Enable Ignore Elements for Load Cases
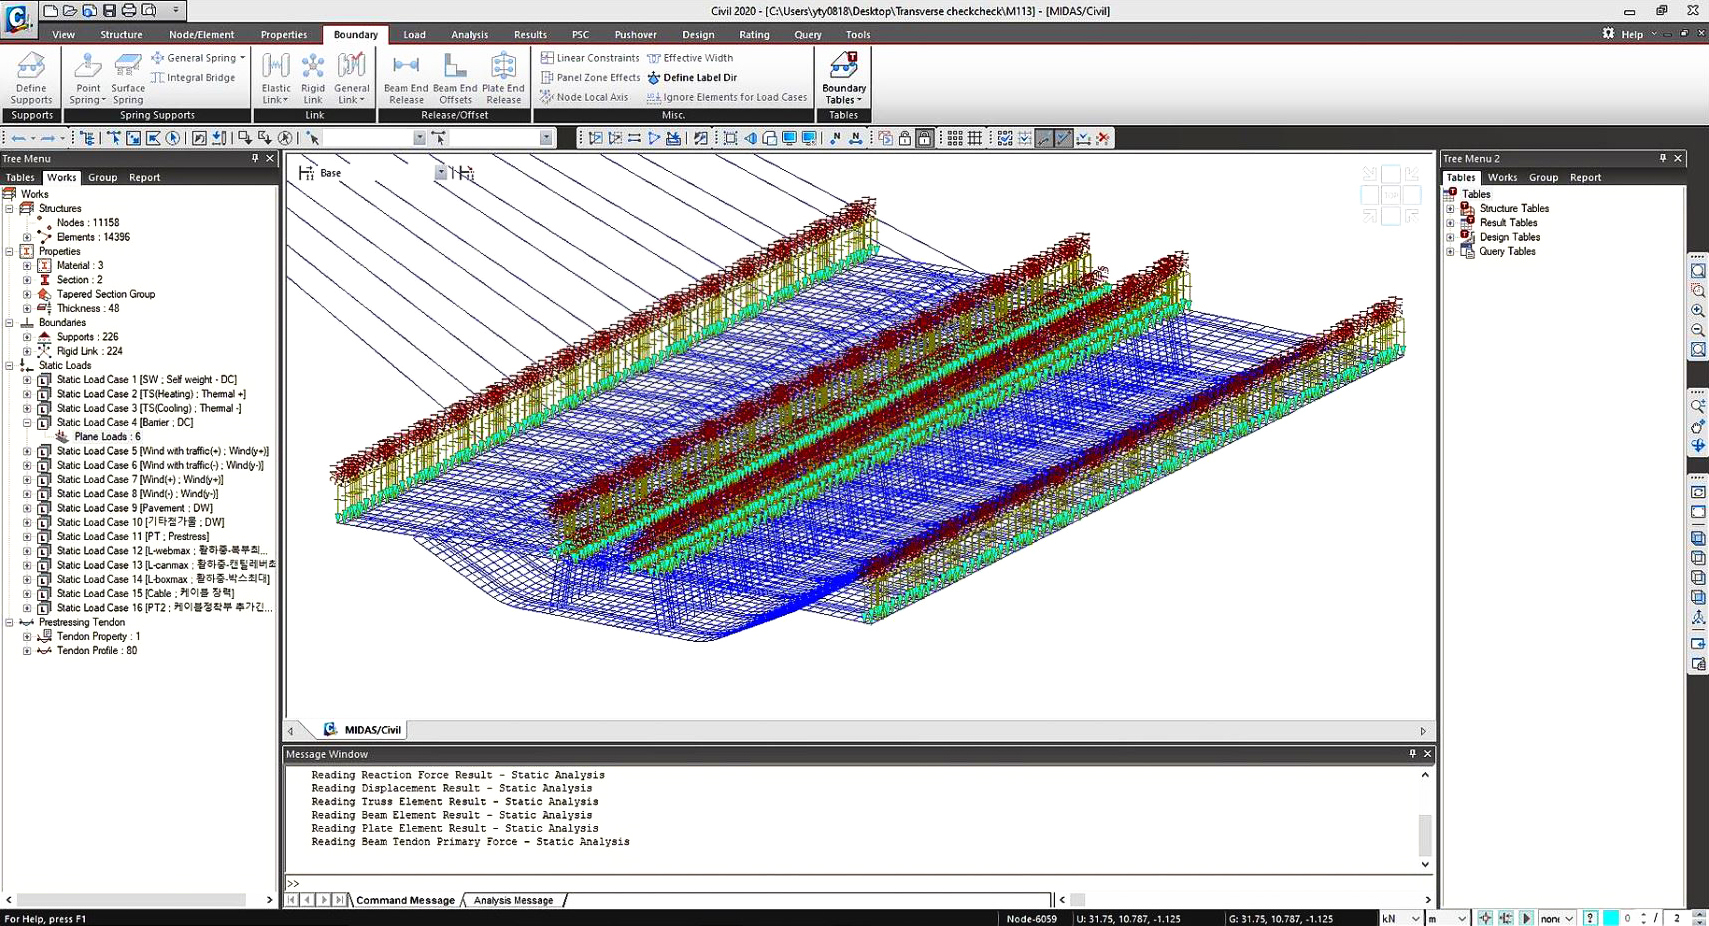 [727, 96]
